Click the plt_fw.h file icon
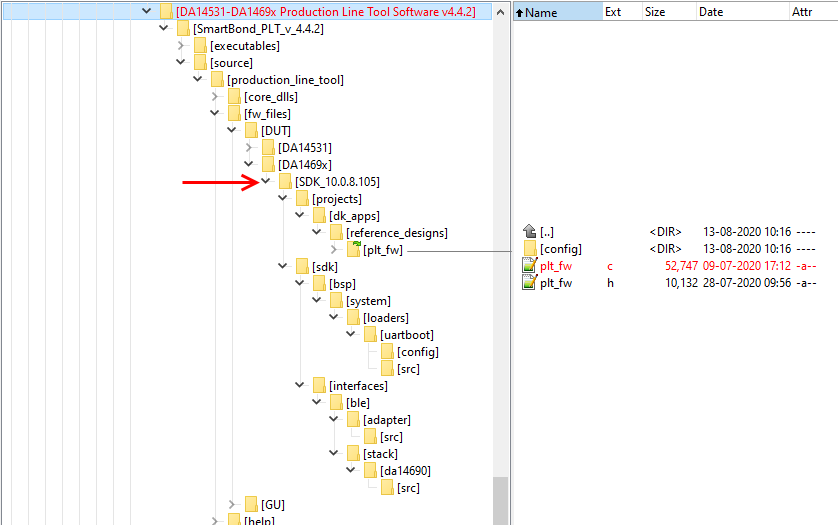Image resolution: width=838 pixels, height=525 pixels. [529, 283]
